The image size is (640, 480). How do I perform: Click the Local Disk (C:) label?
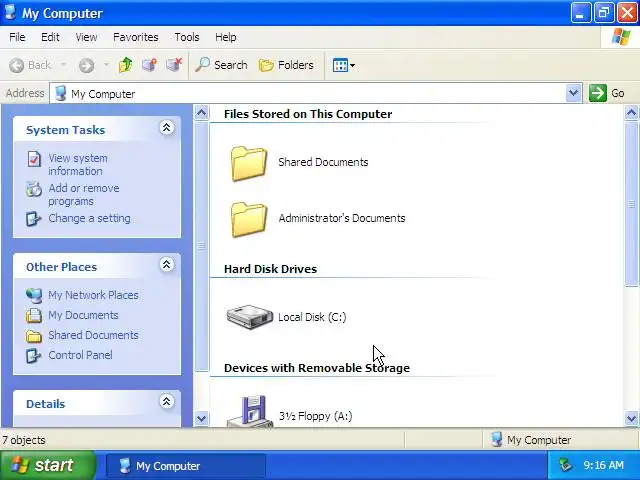coord(312,317)
